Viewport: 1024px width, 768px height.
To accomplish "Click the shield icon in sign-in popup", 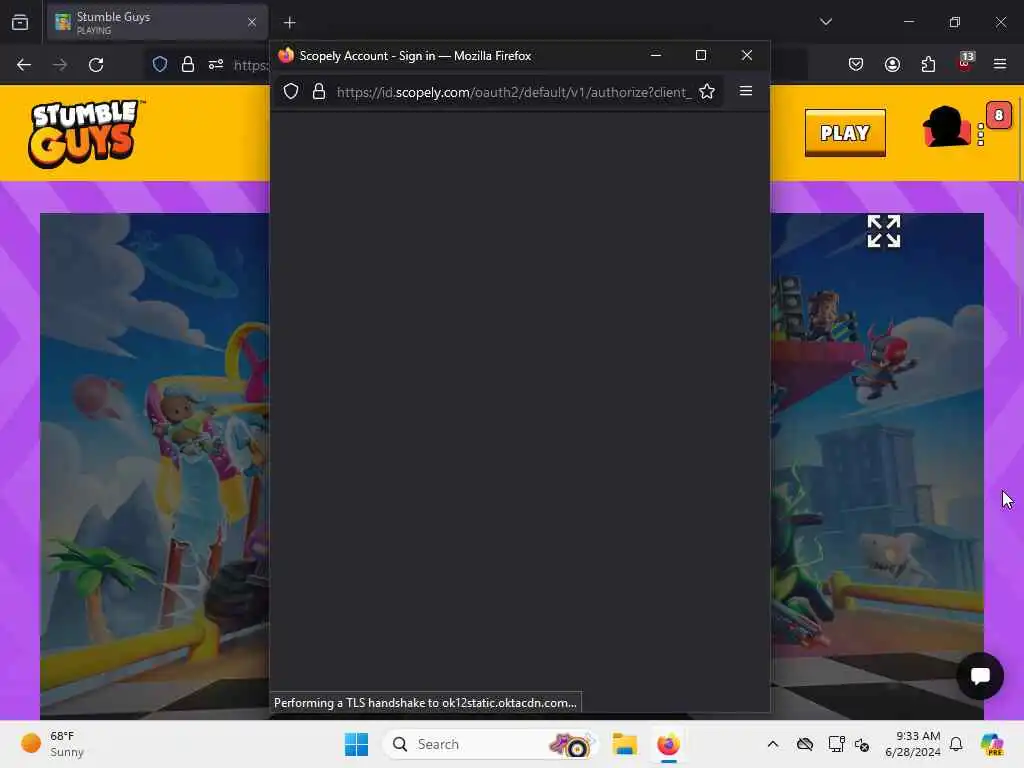I will pyautogui.click(x=291, y=91).
